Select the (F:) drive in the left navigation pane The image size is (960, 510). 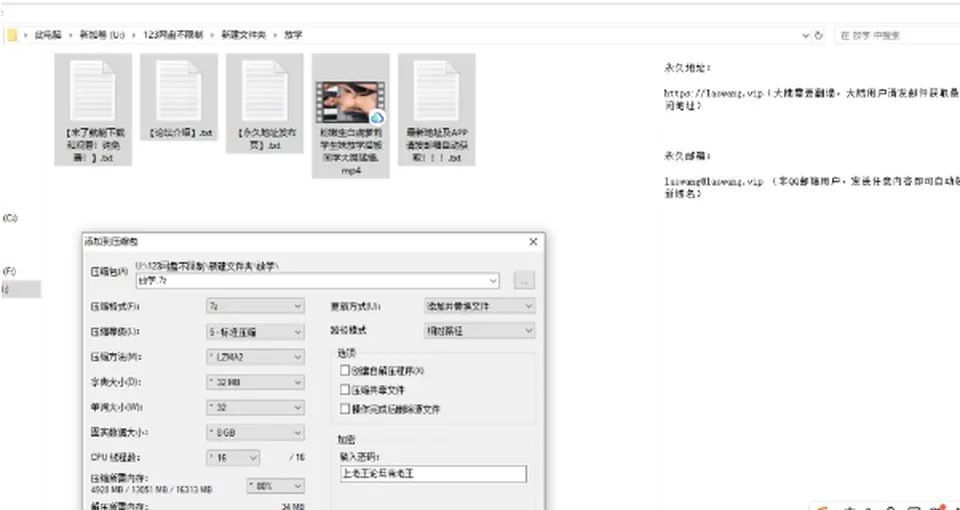point(10,271)
